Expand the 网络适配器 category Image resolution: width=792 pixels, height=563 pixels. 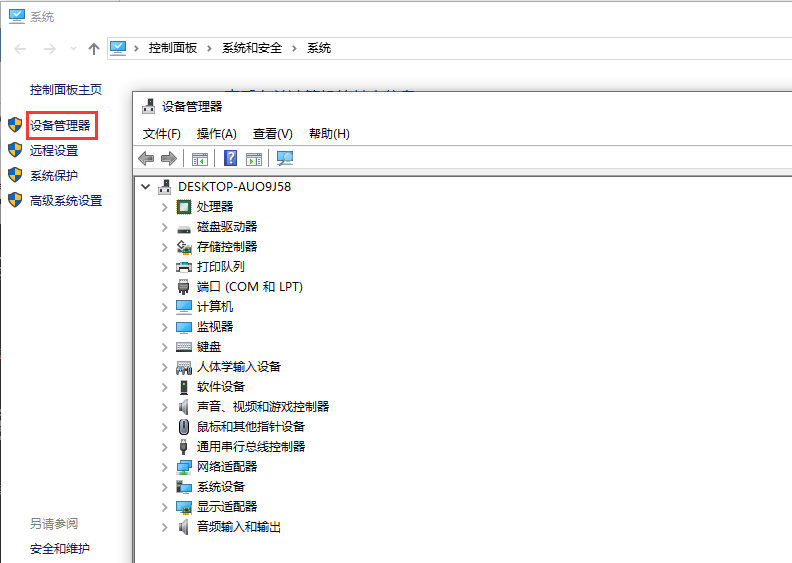164,467
